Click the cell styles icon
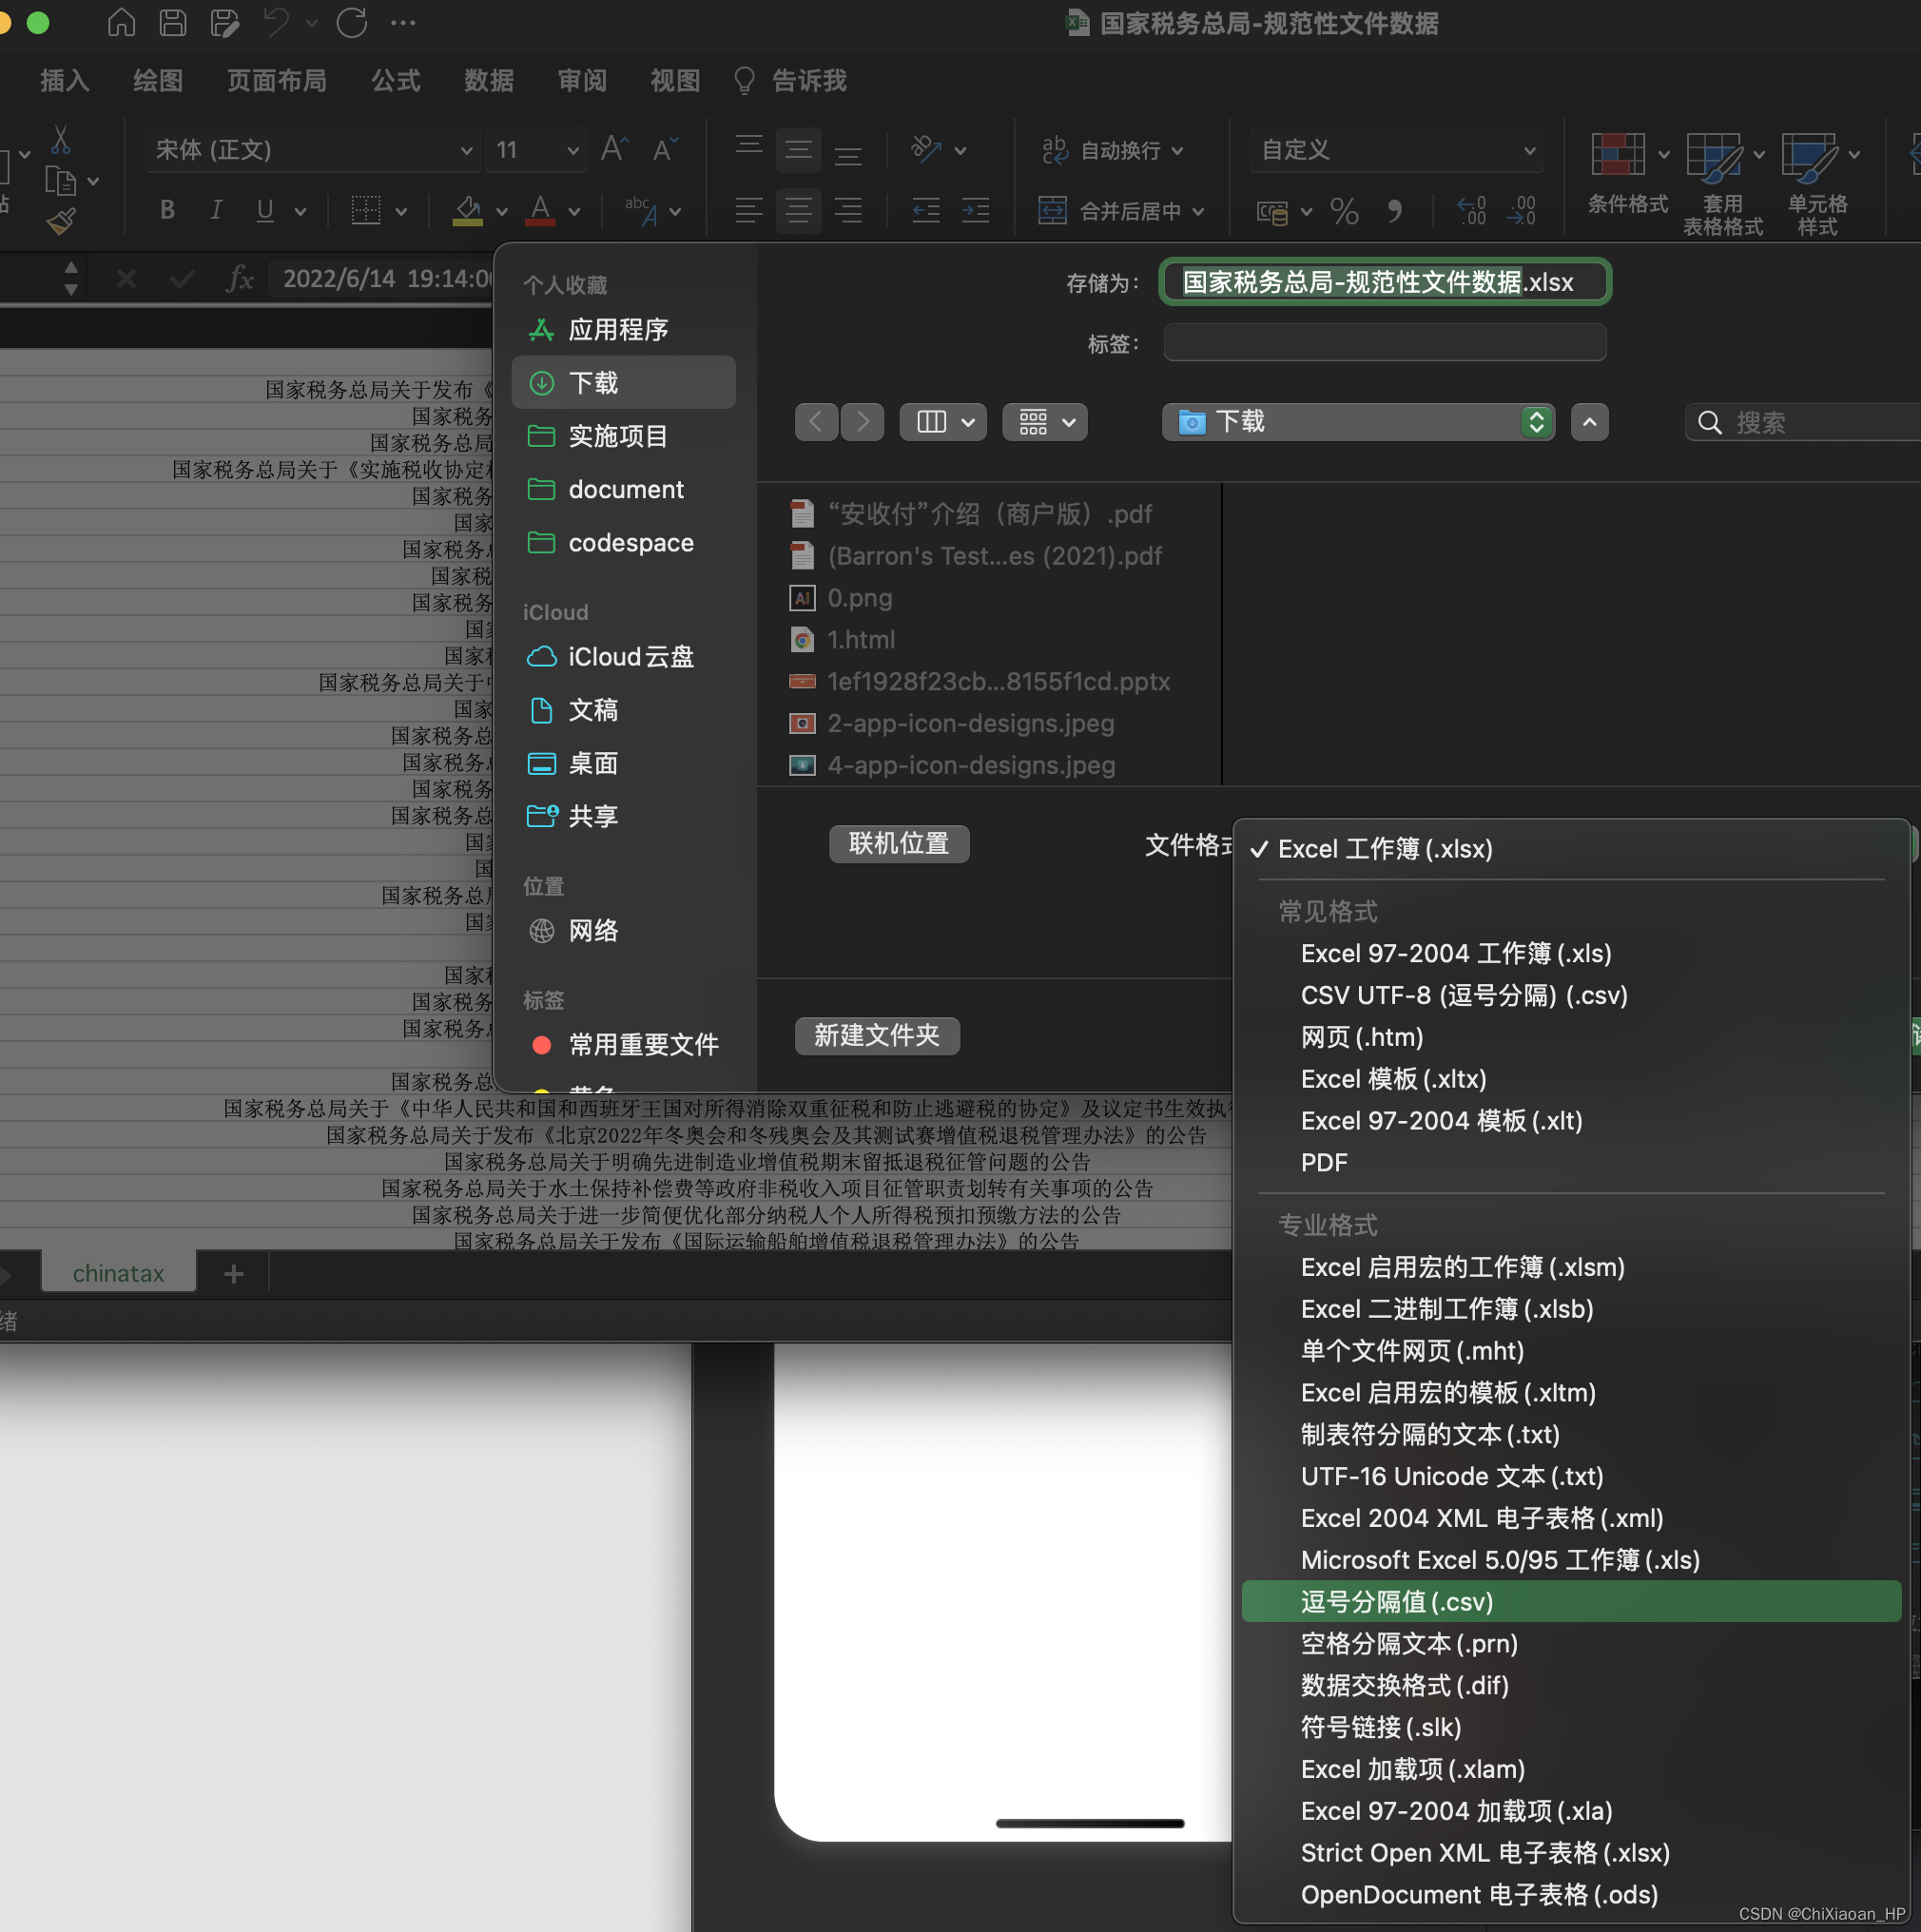 [1809, 156]
